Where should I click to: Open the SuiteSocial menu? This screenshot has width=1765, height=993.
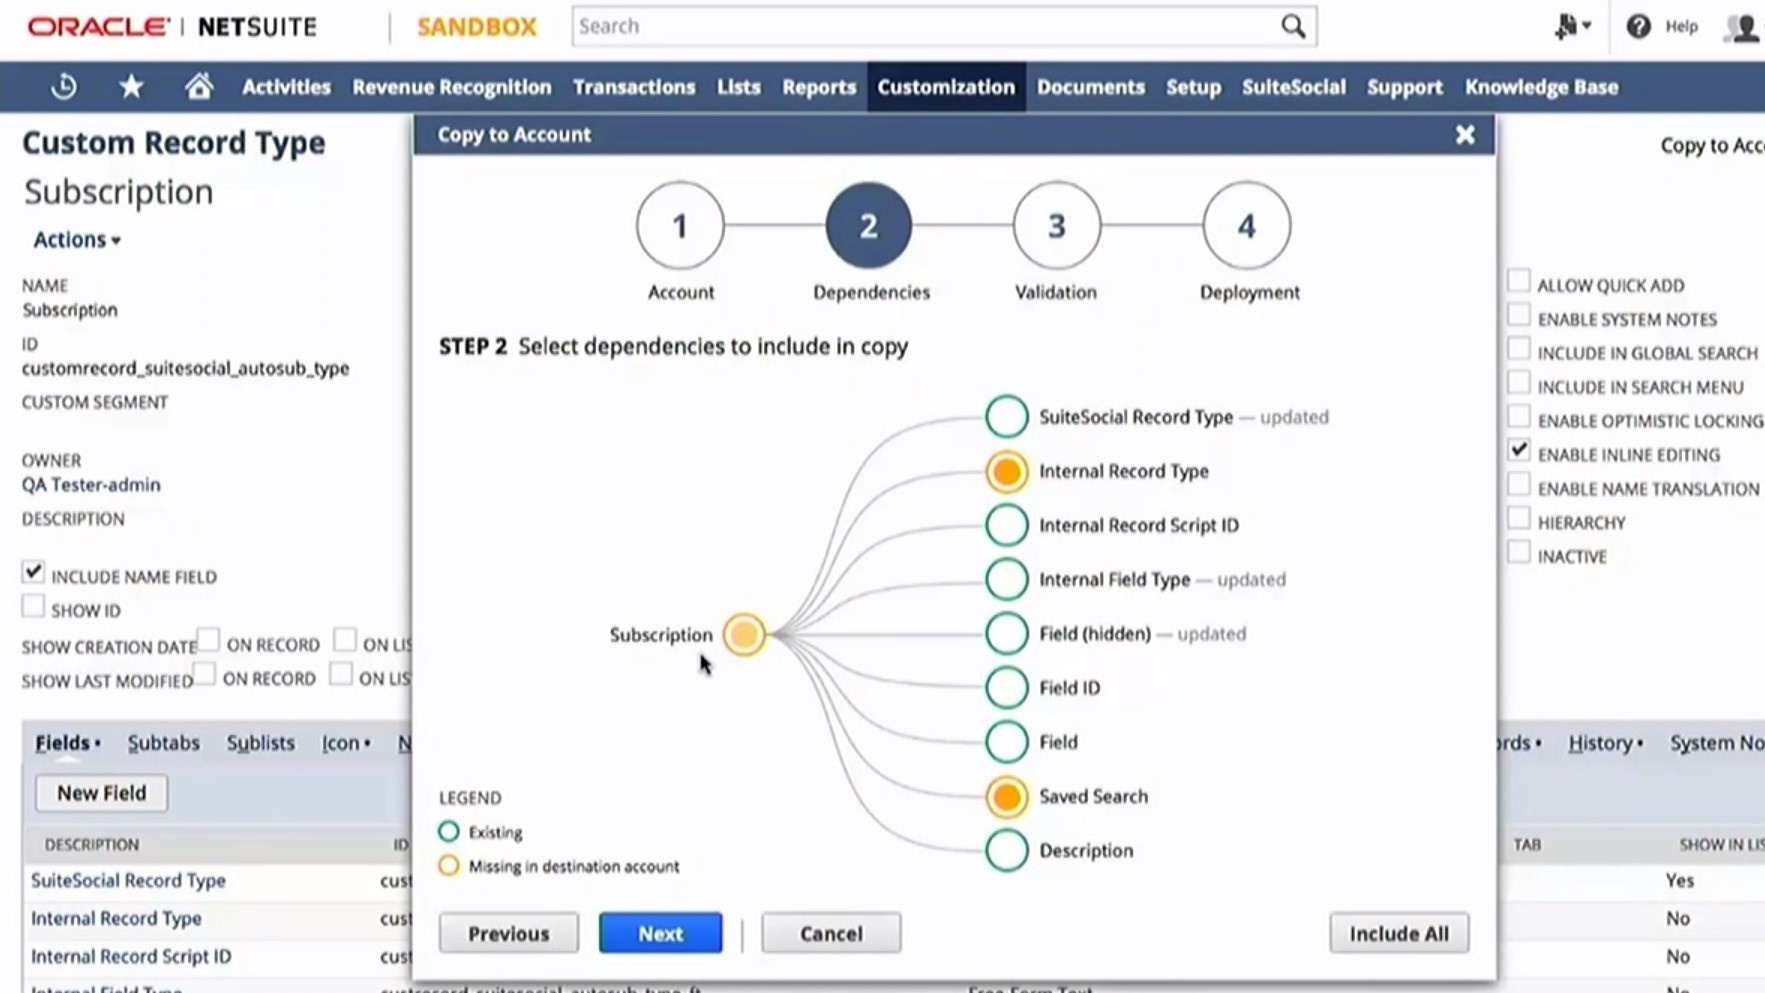[x=1293, y=87]
